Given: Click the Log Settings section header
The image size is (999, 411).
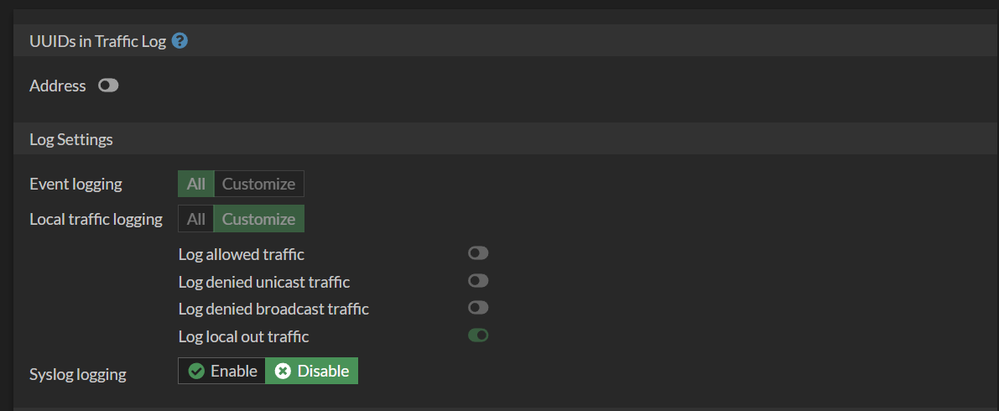Looking at the screenshot, I should pos(72,139).
